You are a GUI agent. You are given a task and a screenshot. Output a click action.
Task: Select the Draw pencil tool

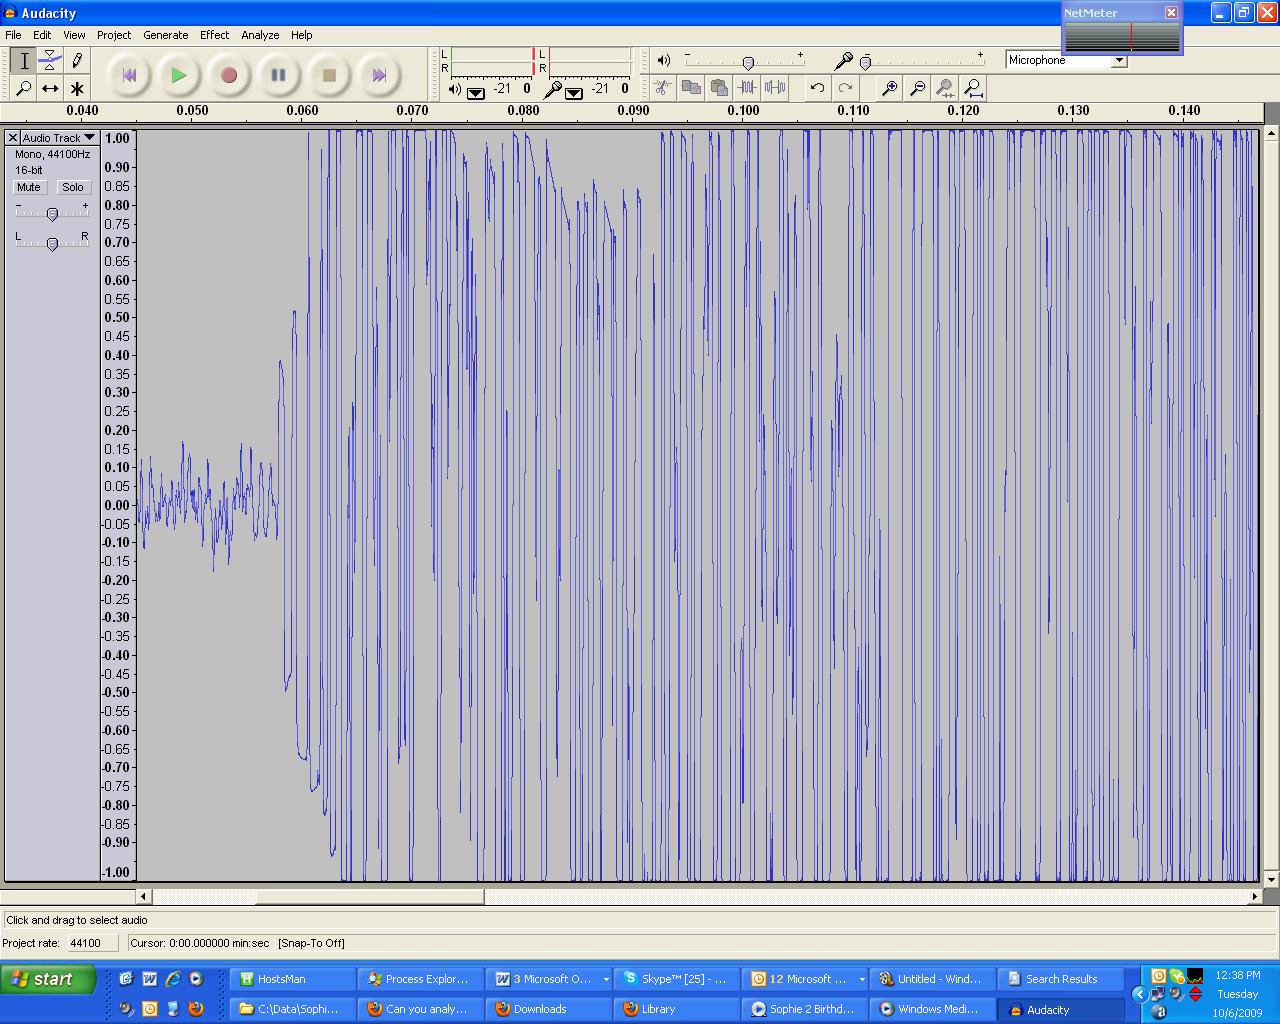click(x=77, y=61)
